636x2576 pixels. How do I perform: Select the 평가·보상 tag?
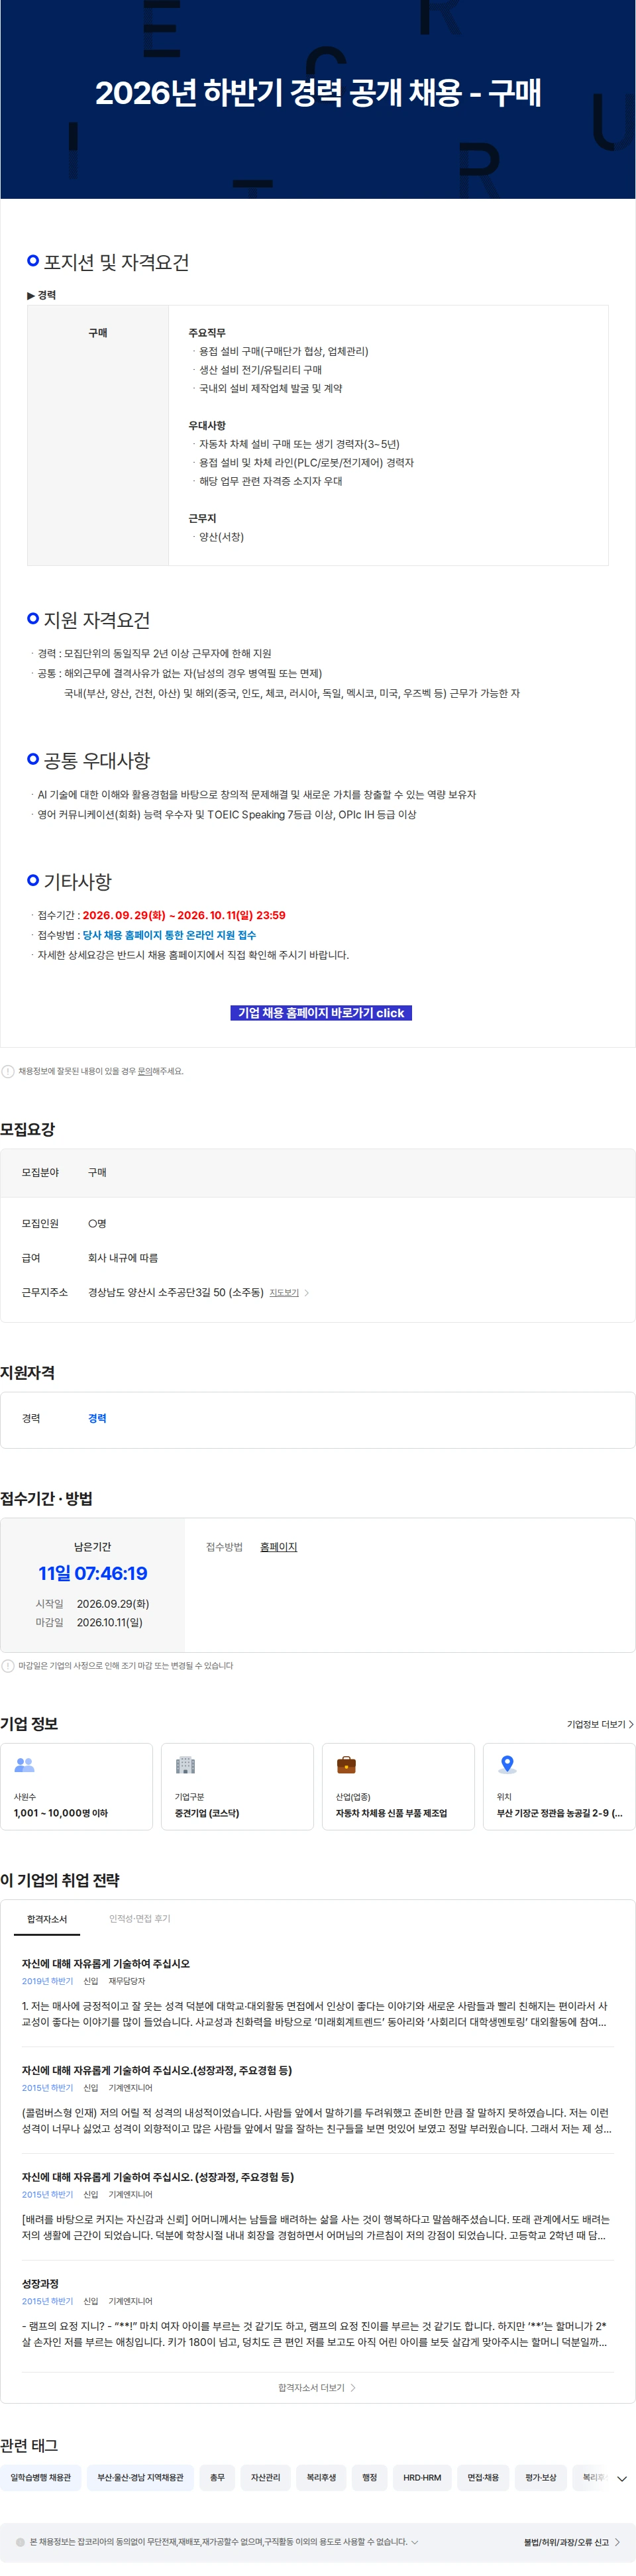(541, 2478)
